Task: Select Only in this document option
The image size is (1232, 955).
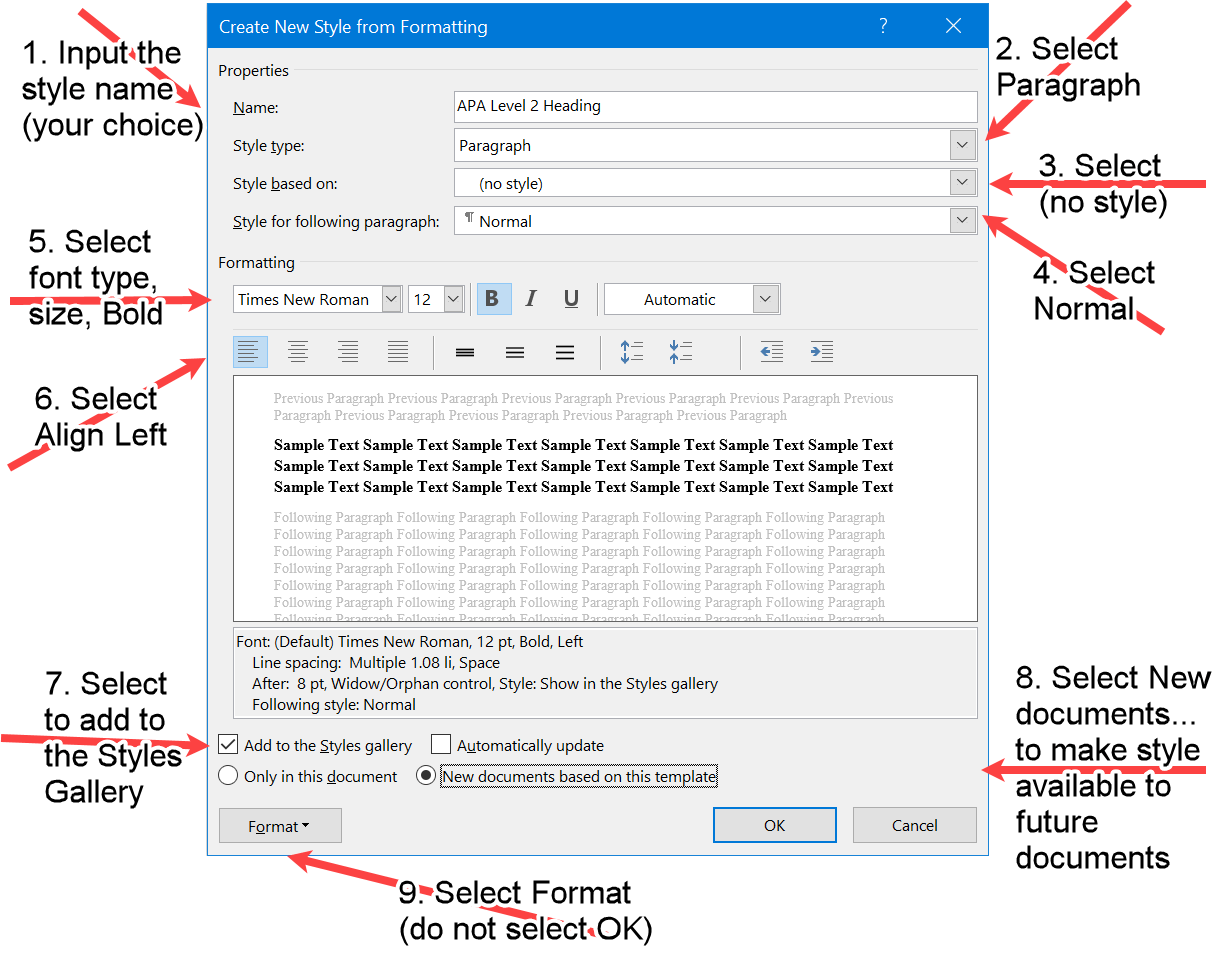Action: coord(228,775)
